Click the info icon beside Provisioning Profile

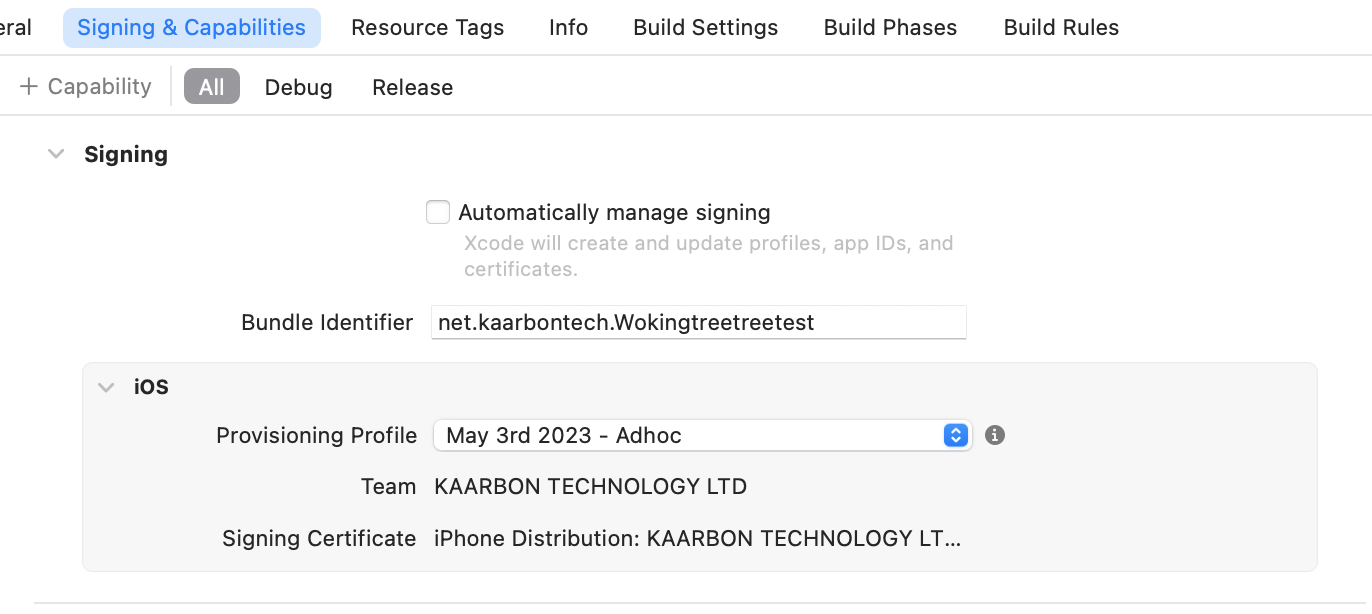995,435
